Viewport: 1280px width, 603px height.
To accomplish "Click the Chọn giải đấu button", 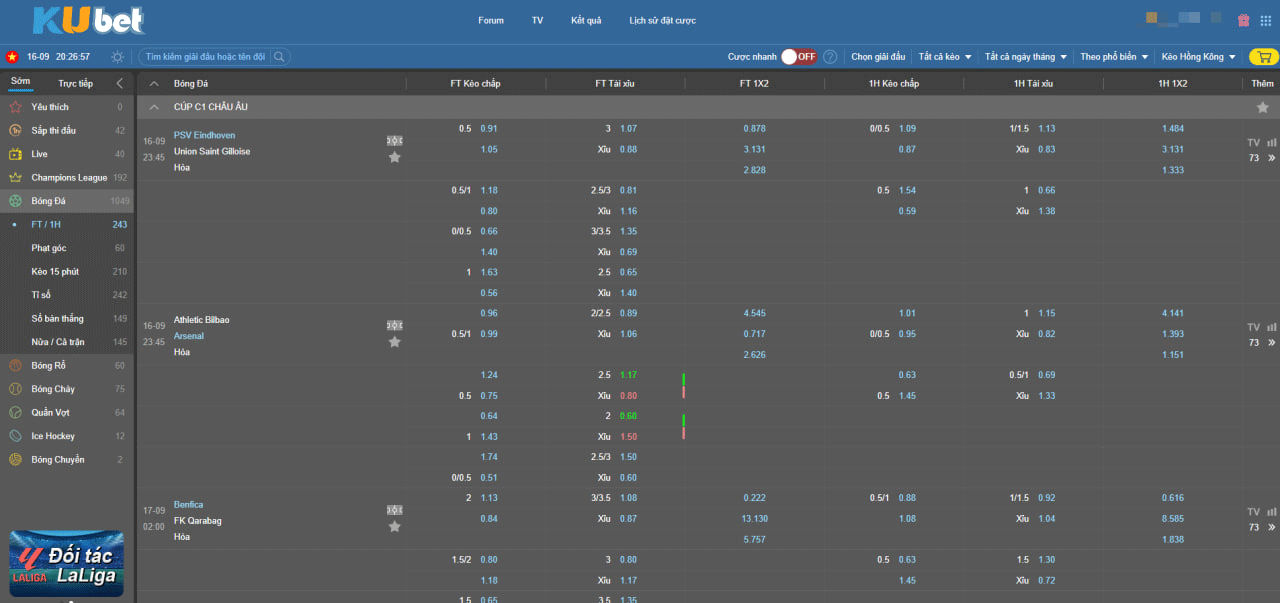I will (x=878, y=57).
